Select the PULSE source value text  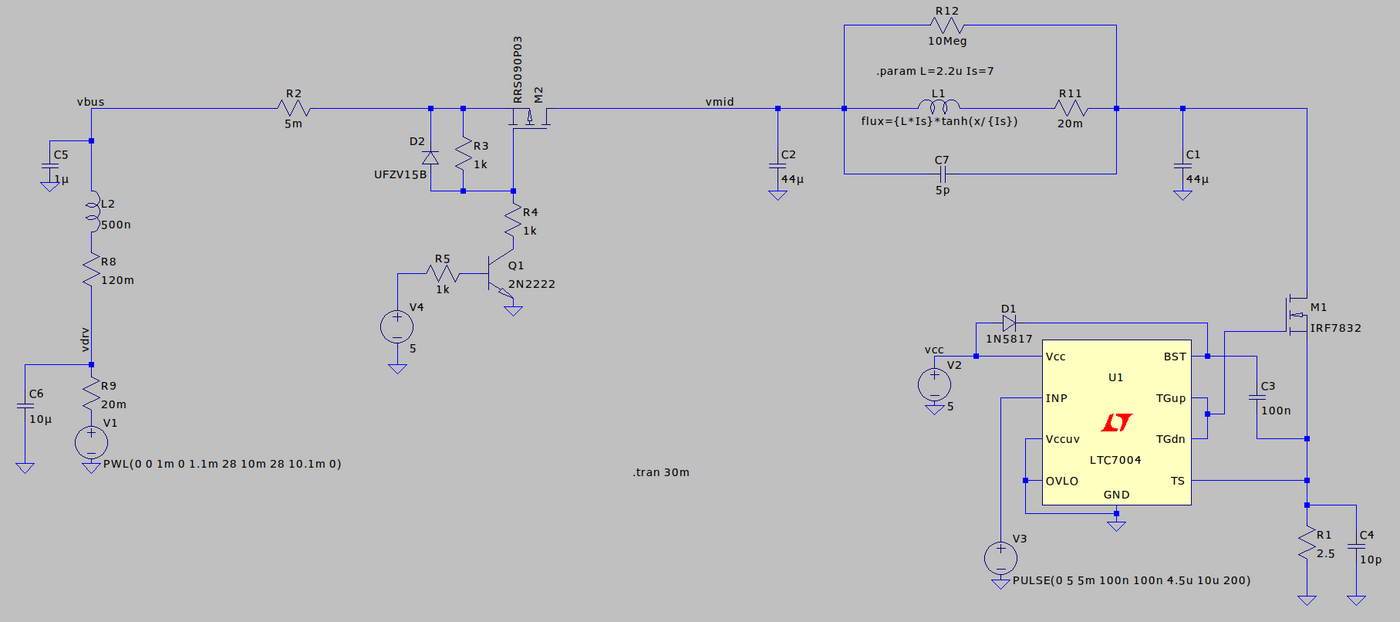pos(1131,580)
